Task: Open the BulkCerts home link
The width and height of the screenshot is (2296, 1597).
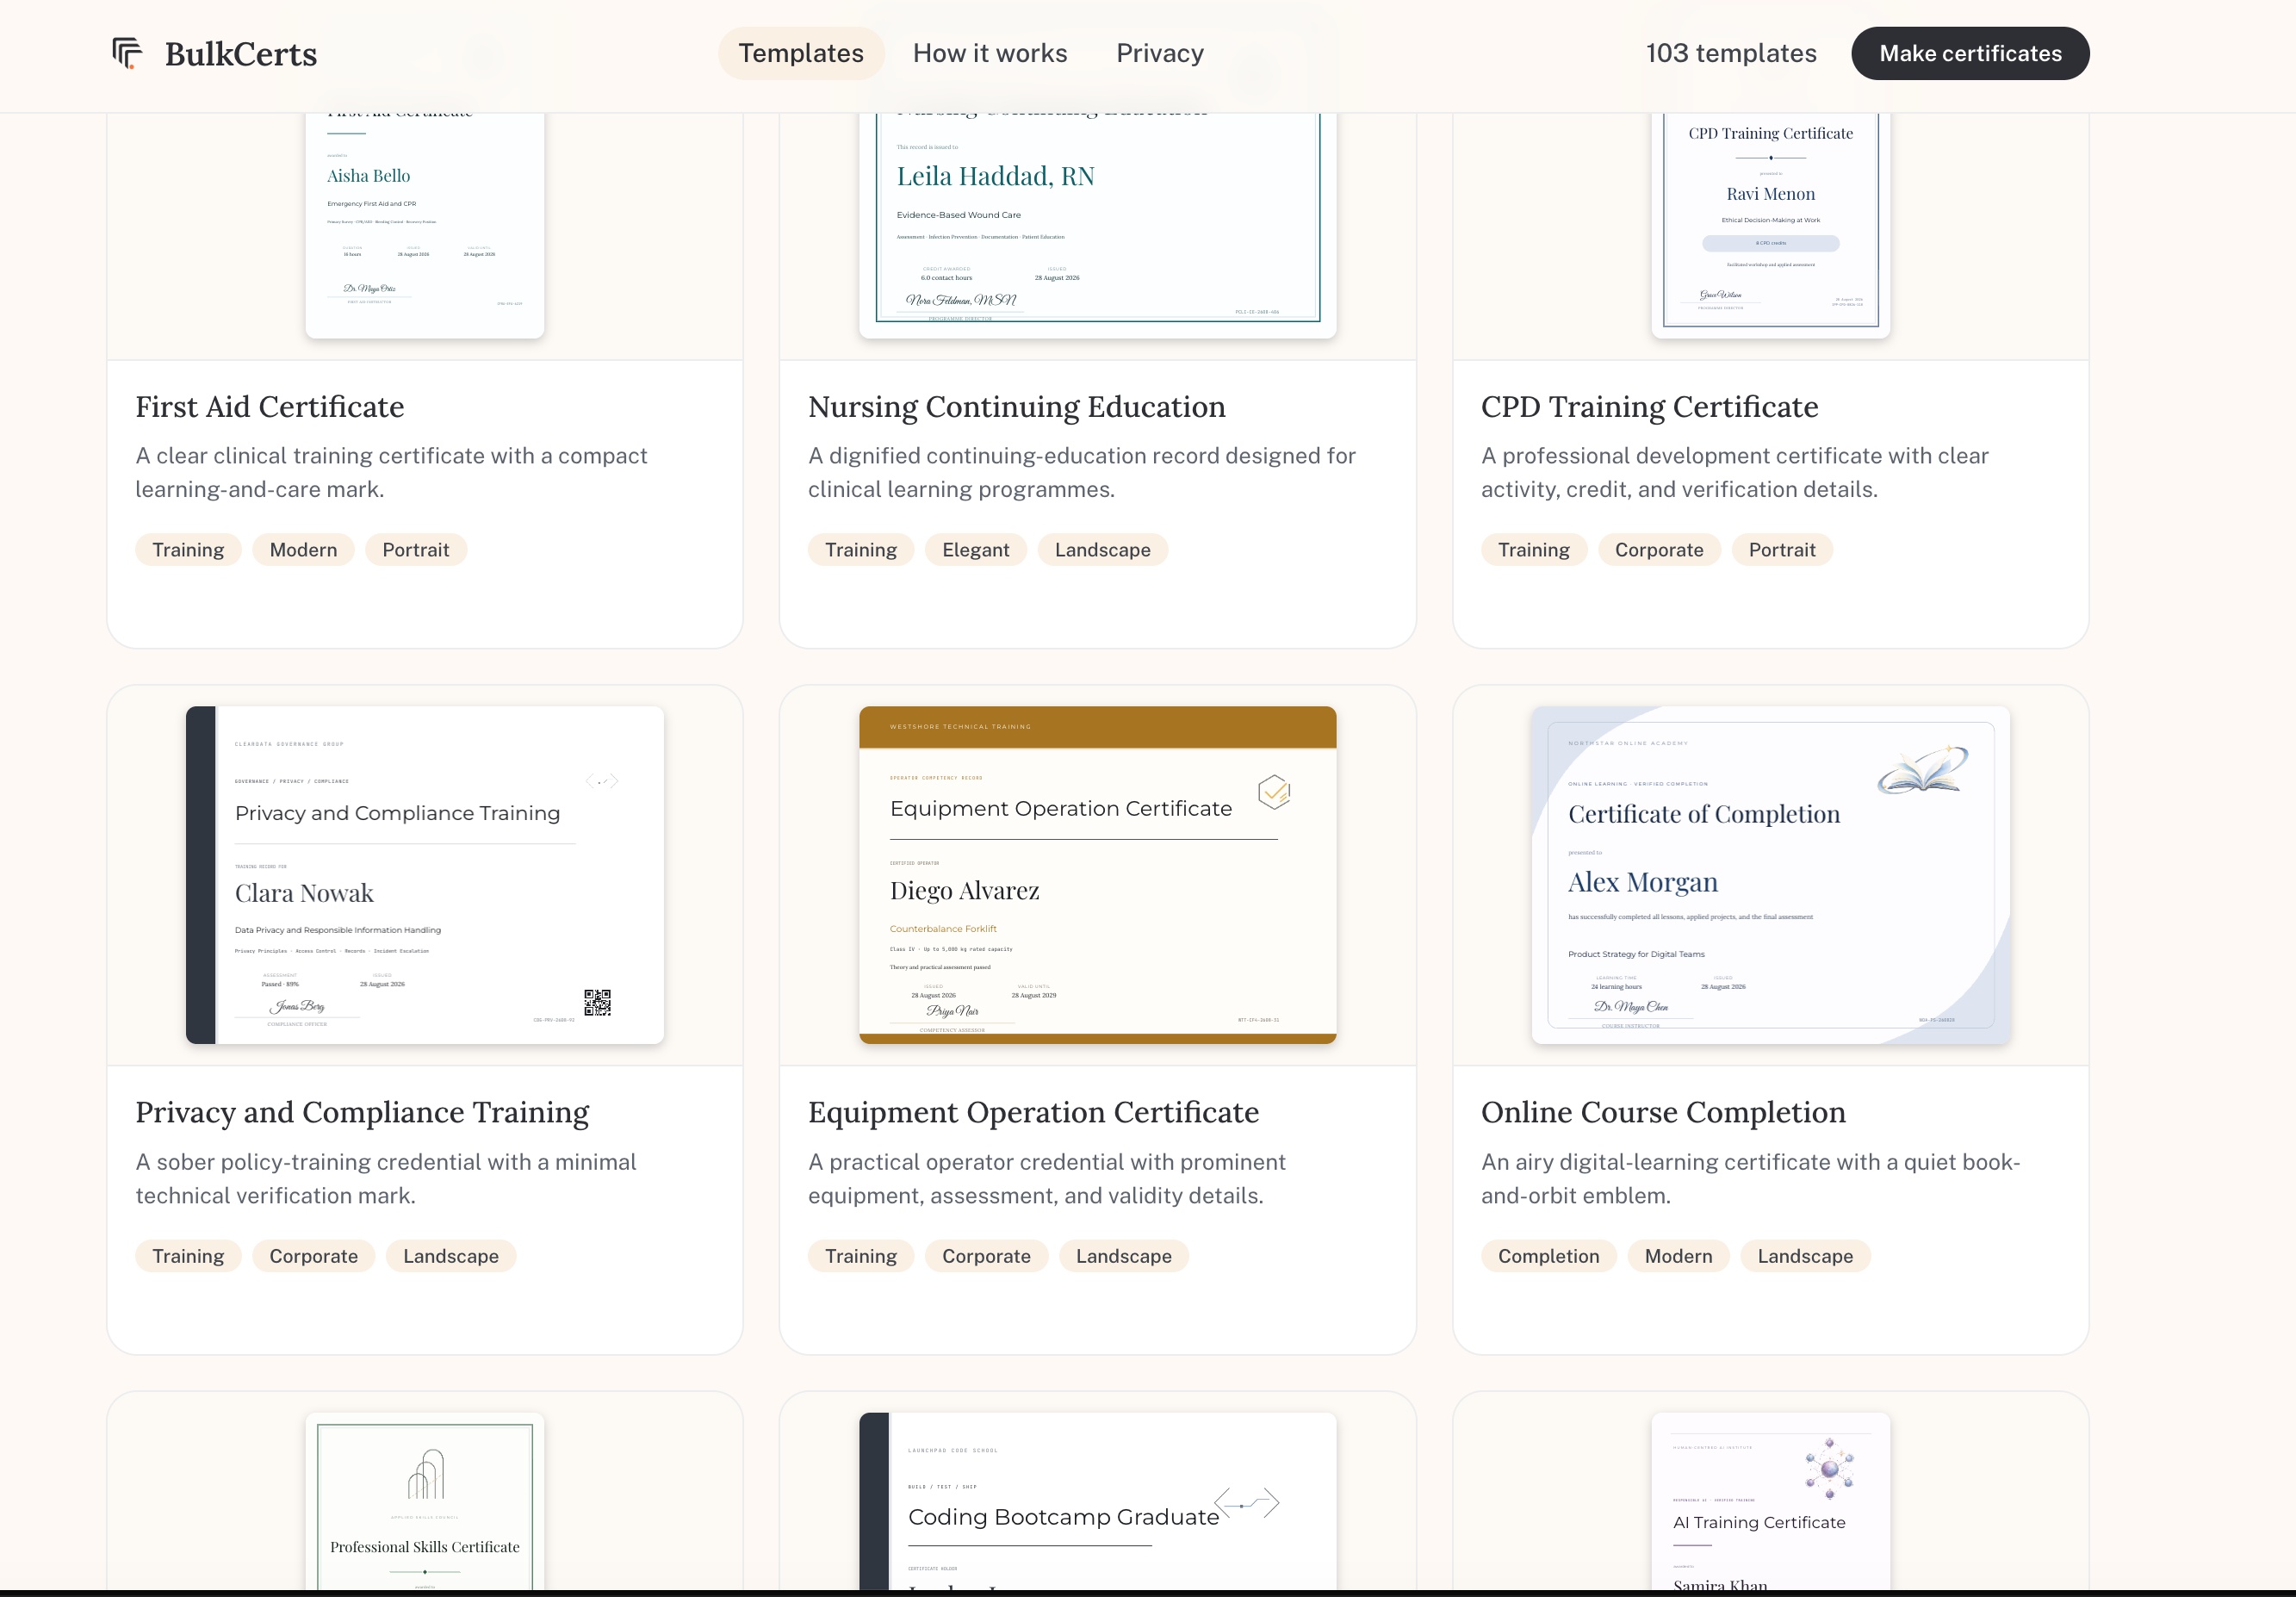Action: pos(214,53)
